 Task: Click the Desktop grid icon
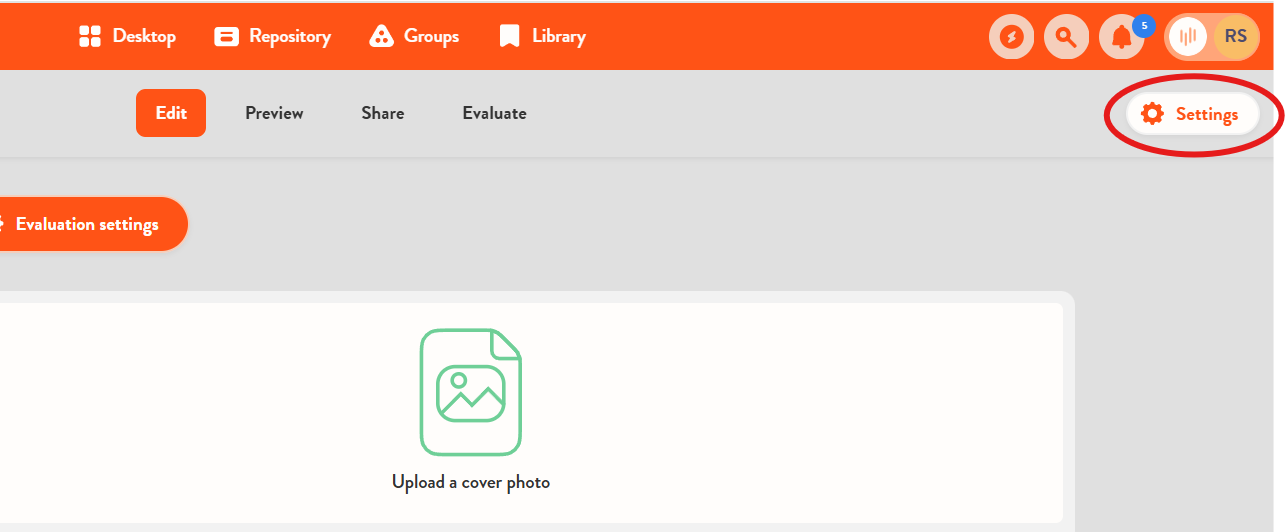(90, 37)
